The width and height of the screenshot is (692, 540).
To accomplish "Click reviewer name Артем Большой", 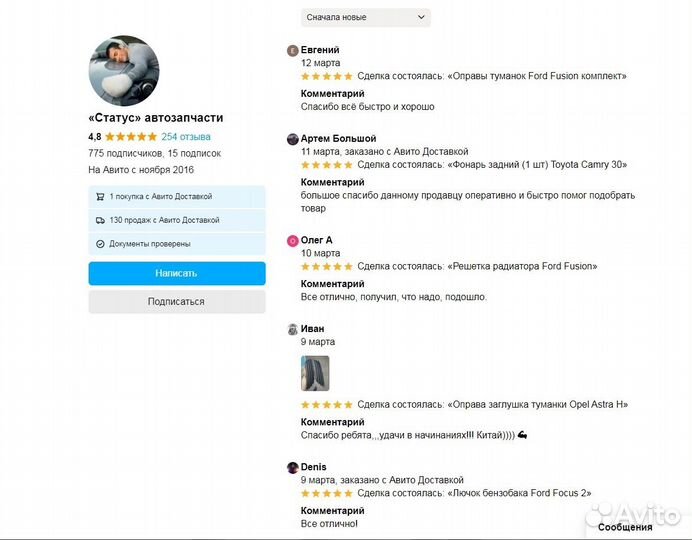I will (338, 138).
